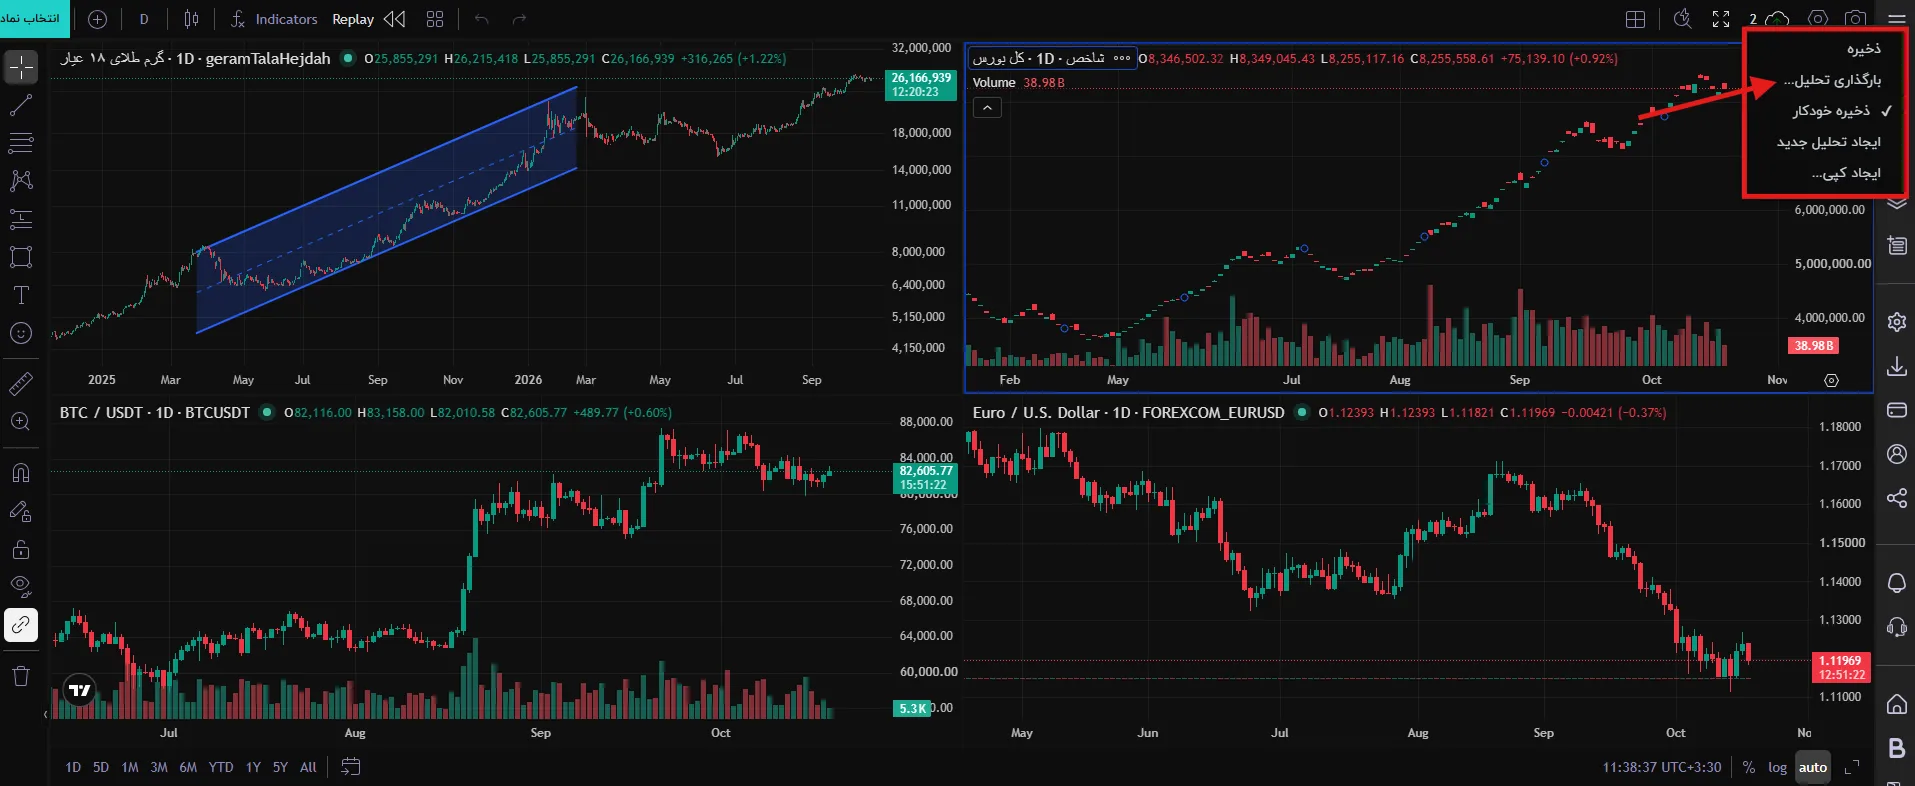Open the right sidebar gear settings icon

pyautogui.click(x=1896, y=322)
